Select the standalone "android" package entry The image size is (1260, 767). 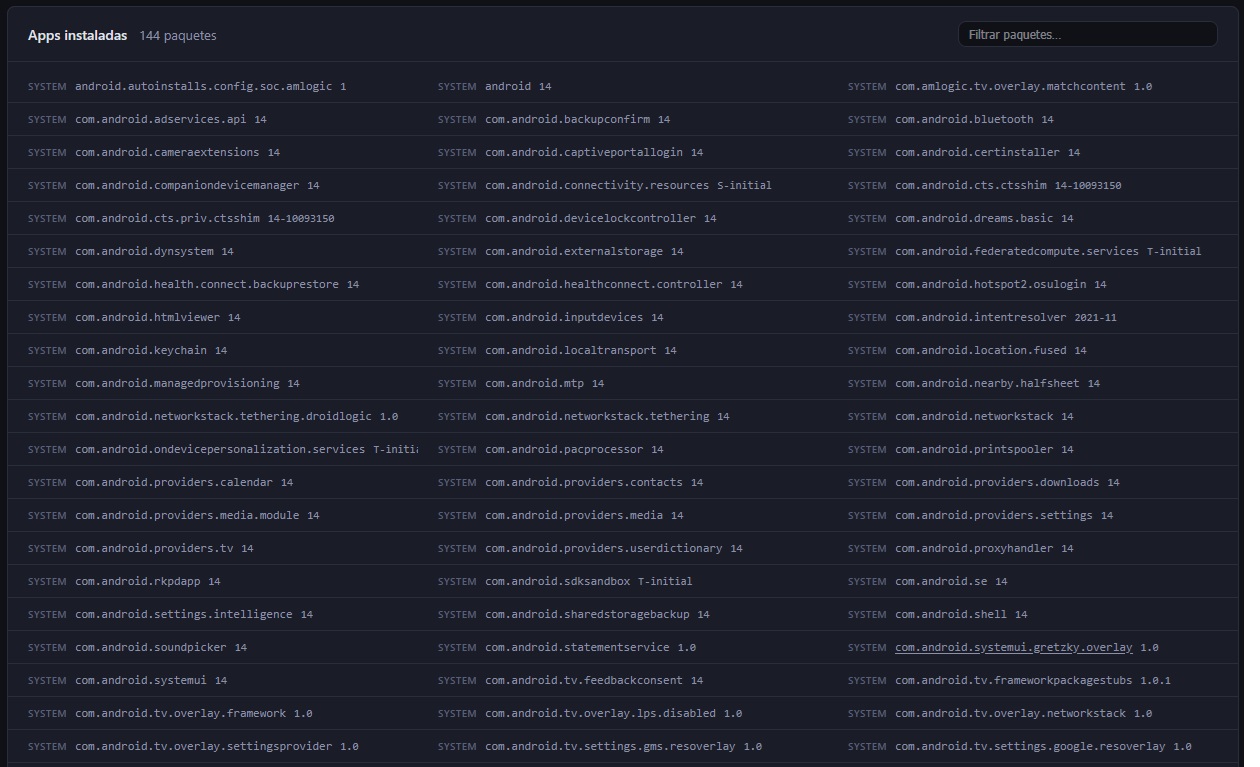(x=507, y=86)
